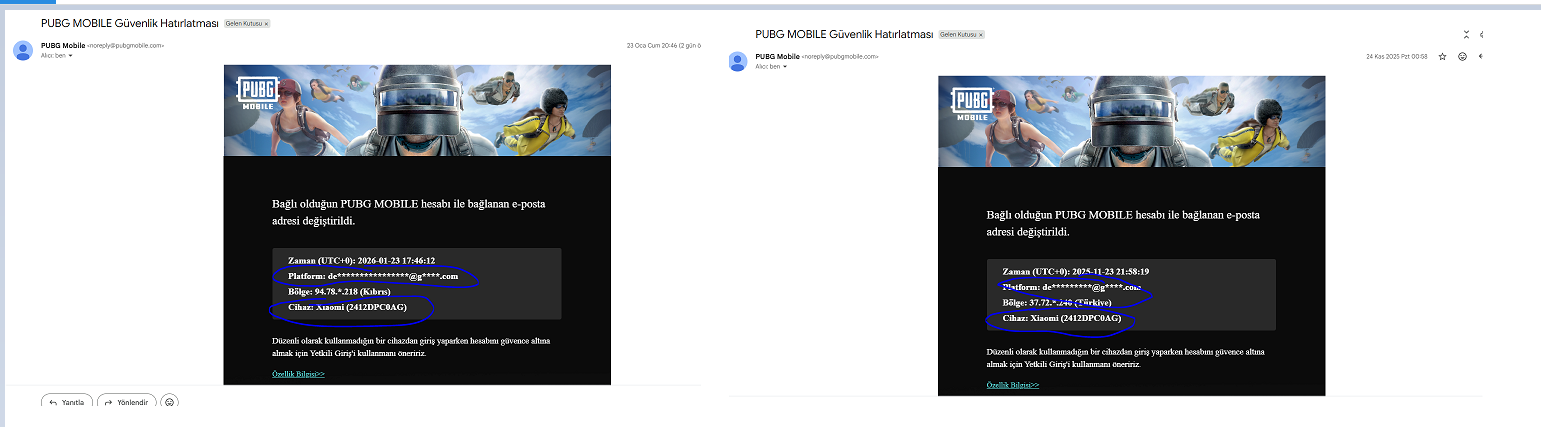Open sender avatar in 23 Oca email
Screen dimensions: 1541x427
(x=23, y=51)
